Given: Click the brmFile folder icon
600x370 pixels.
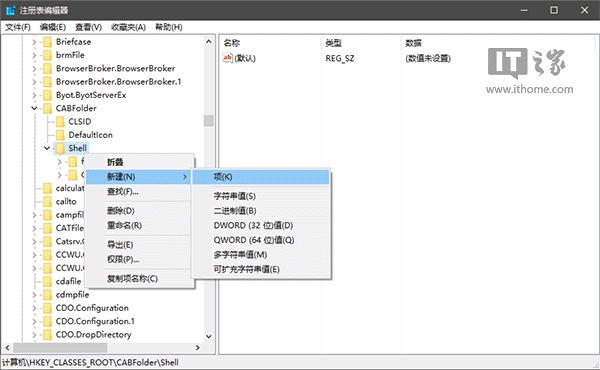Looking at the screenshot, I should pyautogui.click(x=47, y=55).
